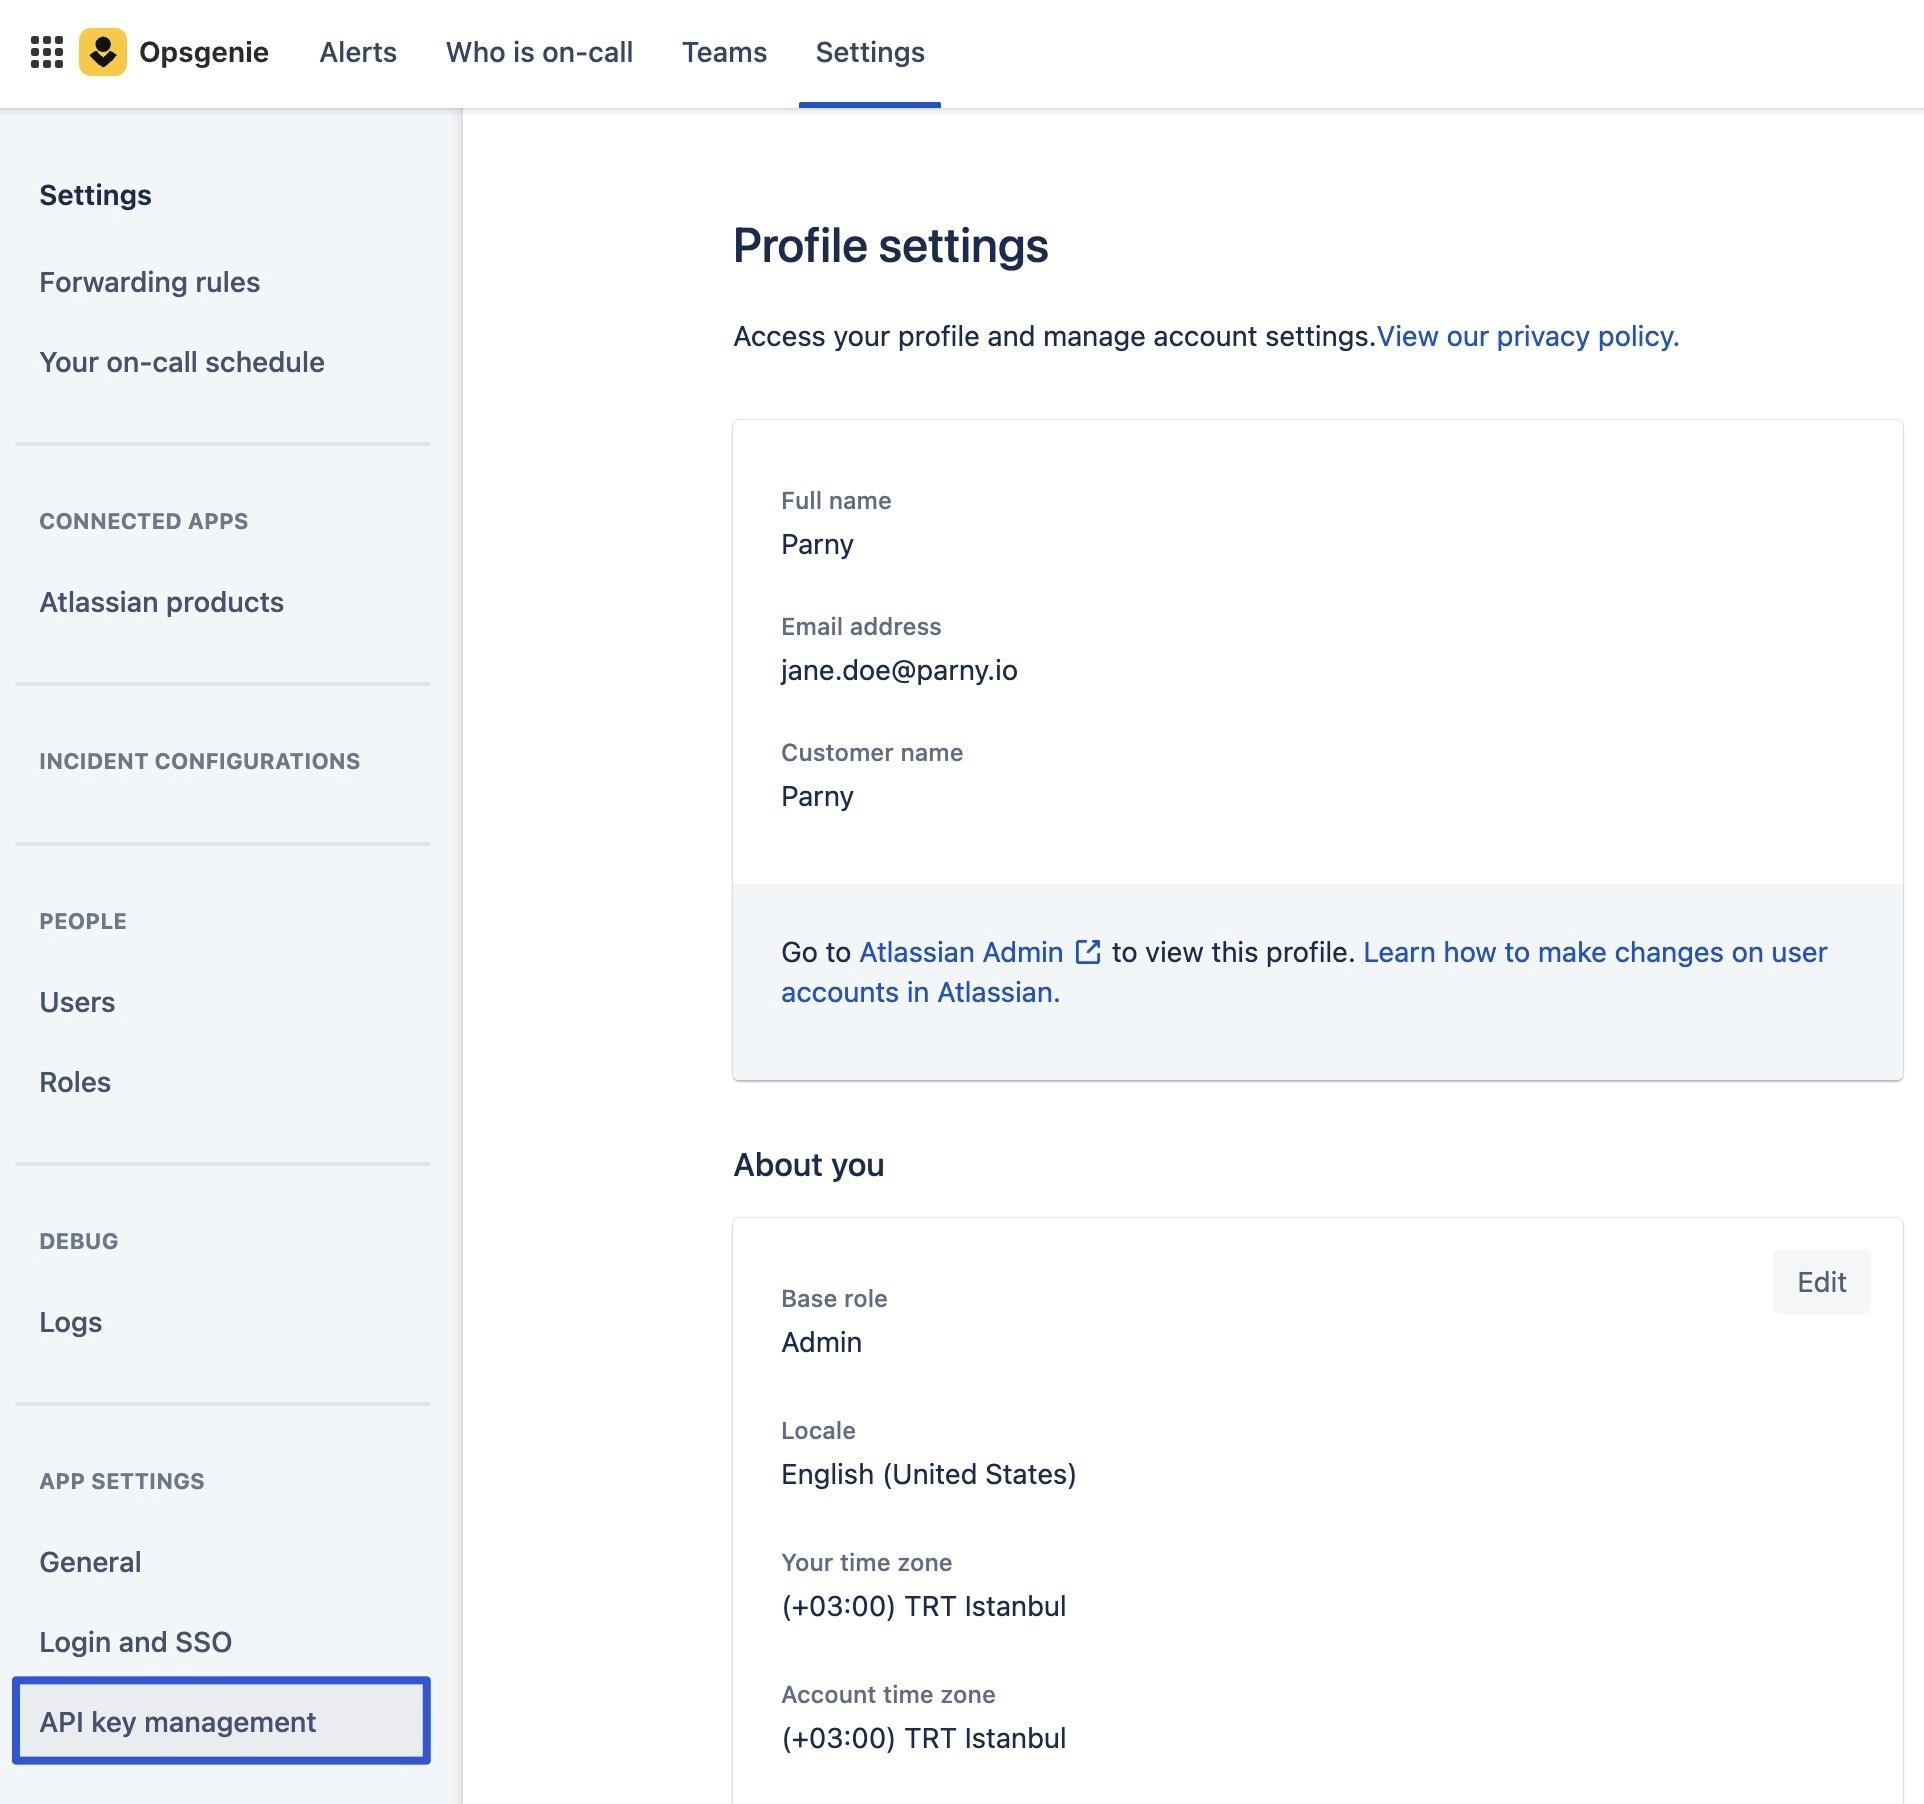This screenshot has width=1924, height=1804.
Task: Open the app switcher grid icon
Action: pos(47,52)
